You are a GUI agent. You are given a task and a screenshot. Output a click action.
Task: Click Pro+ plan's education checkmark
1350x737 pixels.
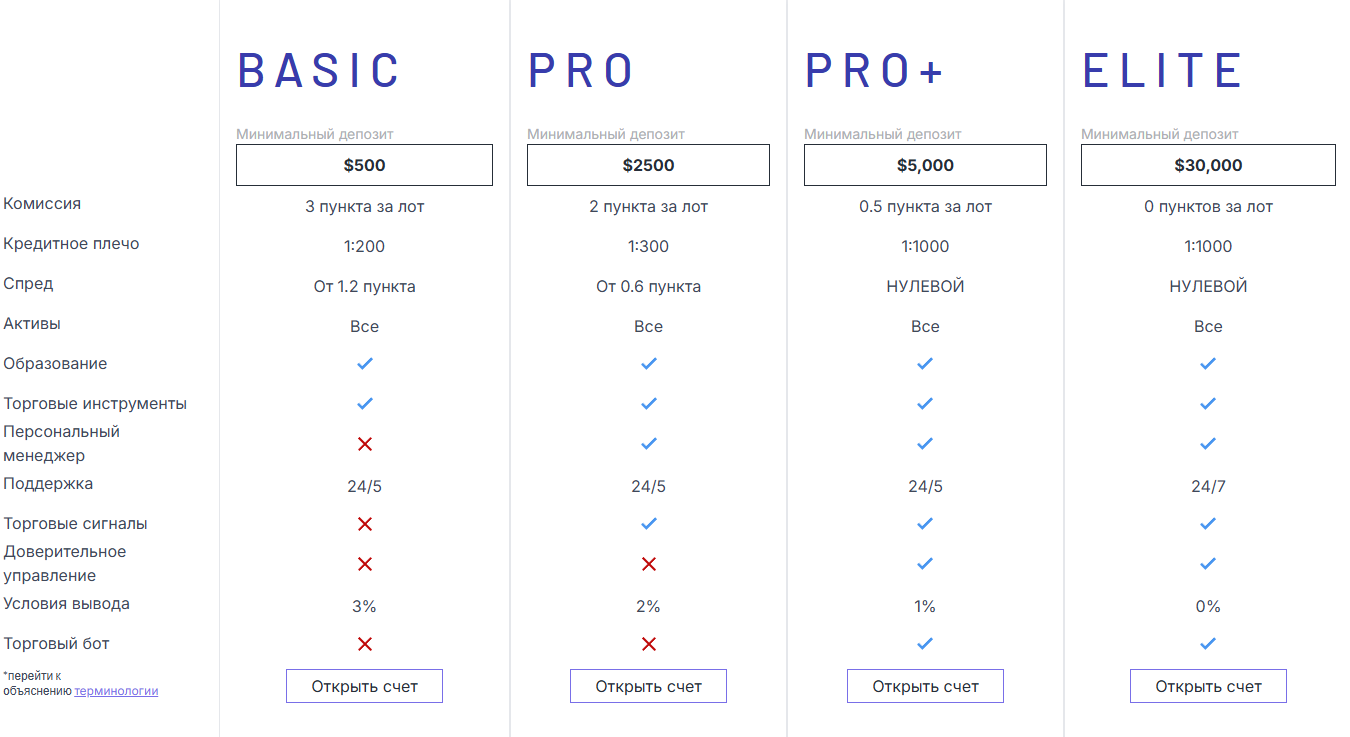point(925,364)
